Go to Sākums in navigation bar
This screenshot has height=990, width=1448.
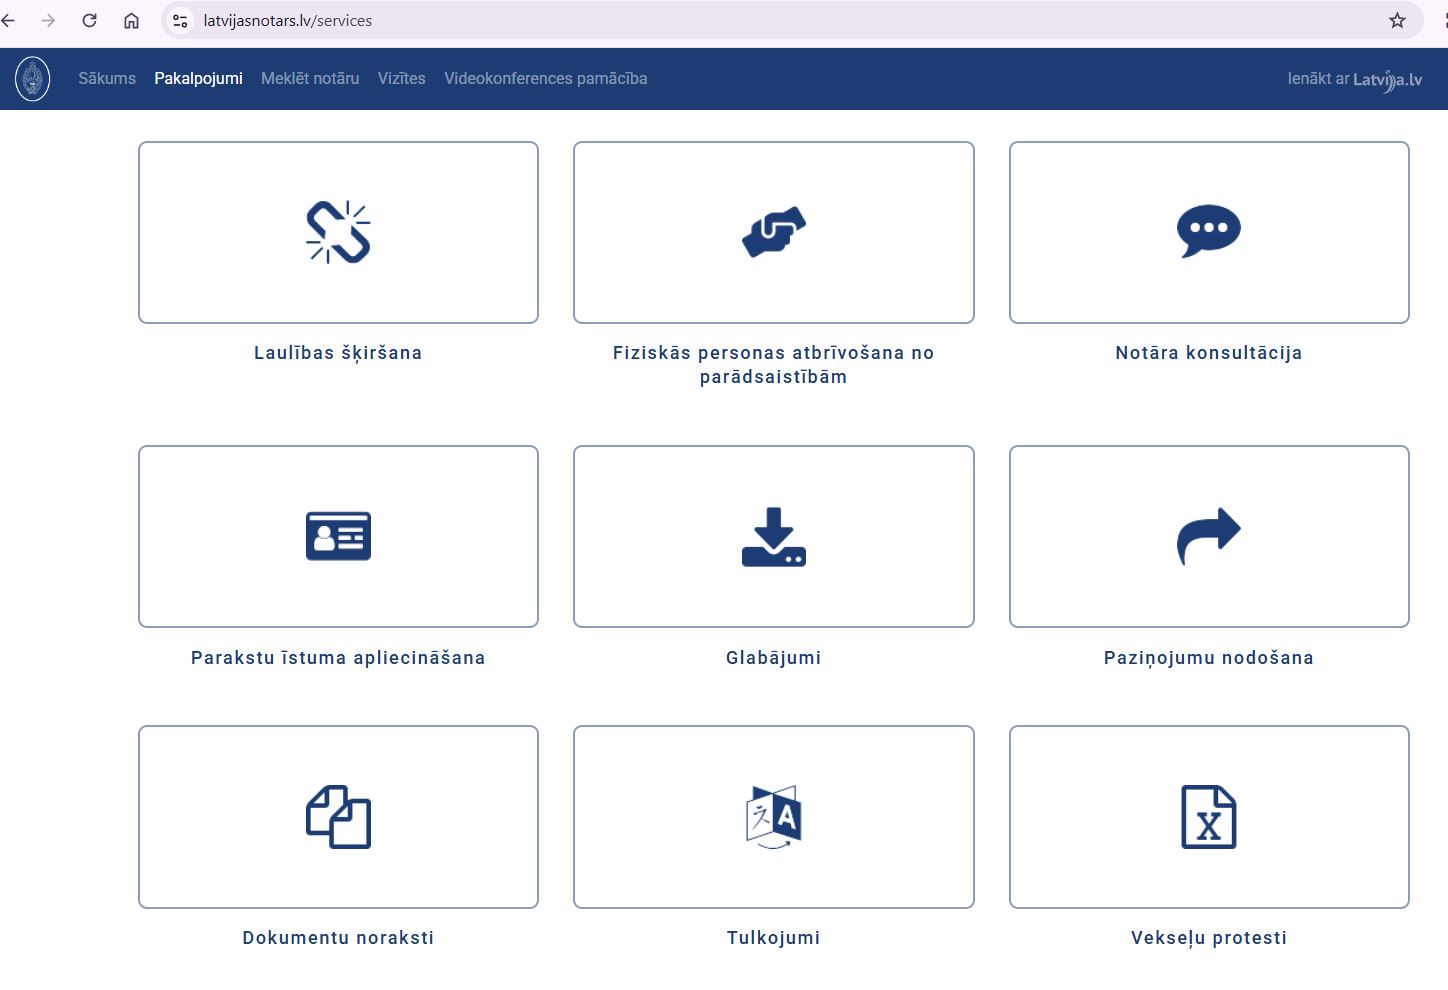(x=107, y=79)
